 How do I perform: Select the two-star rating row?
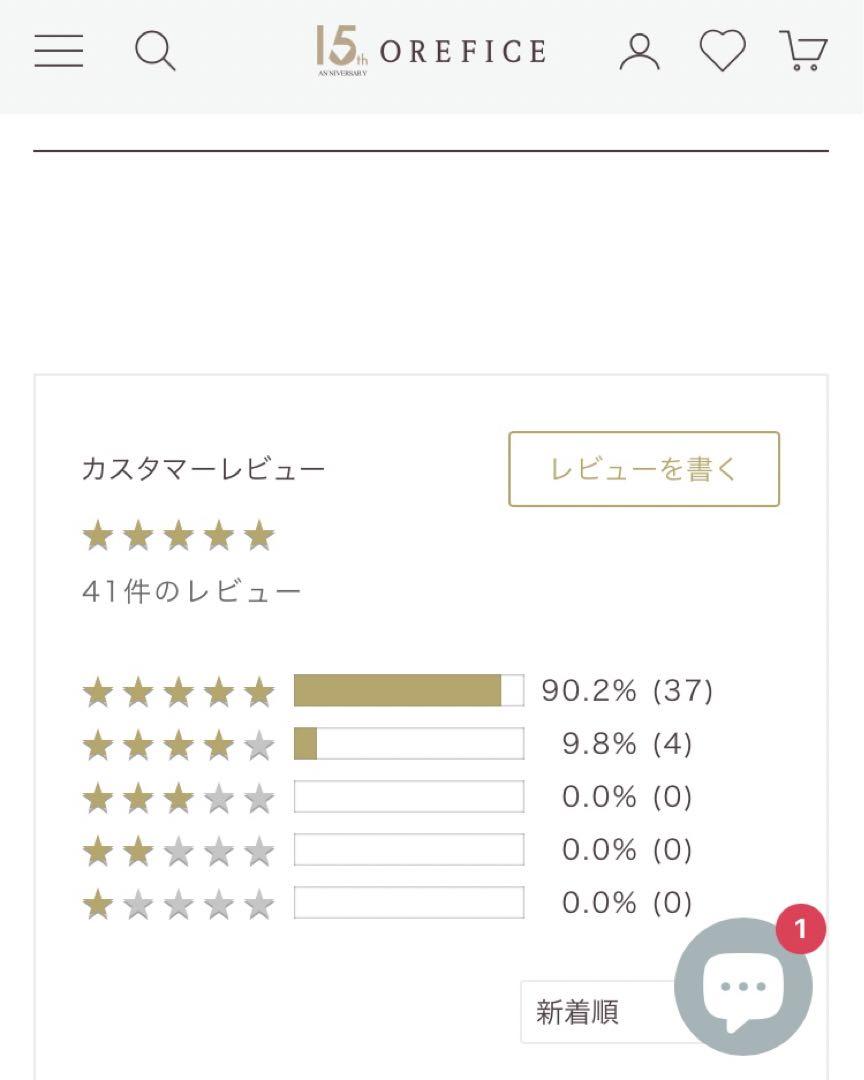point(387,850)
